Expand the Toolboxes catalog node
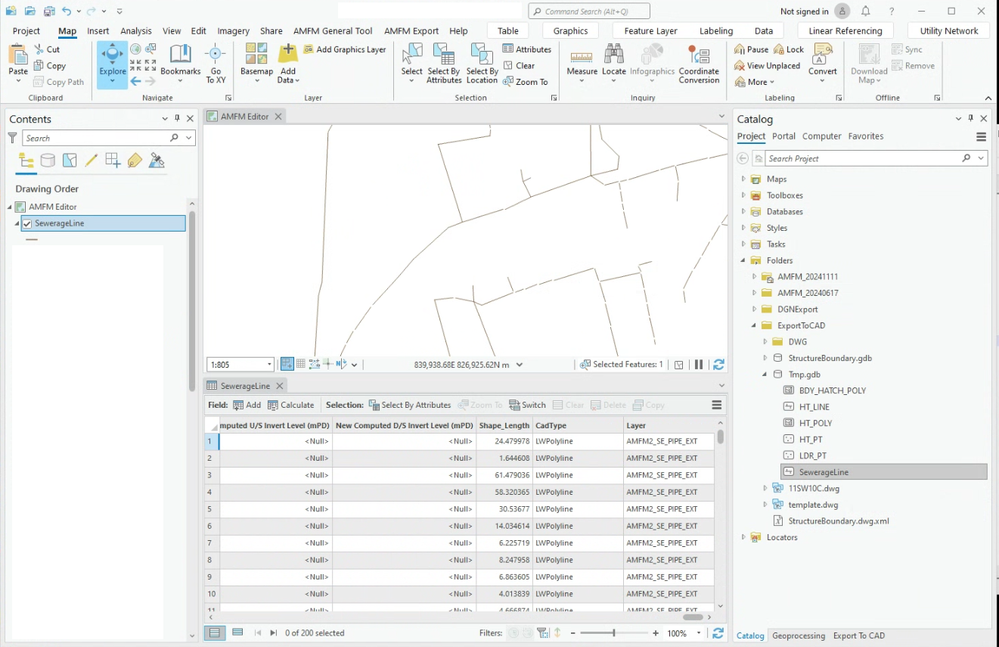The height and width of the screenshot is (647, 999). point(743,196)
